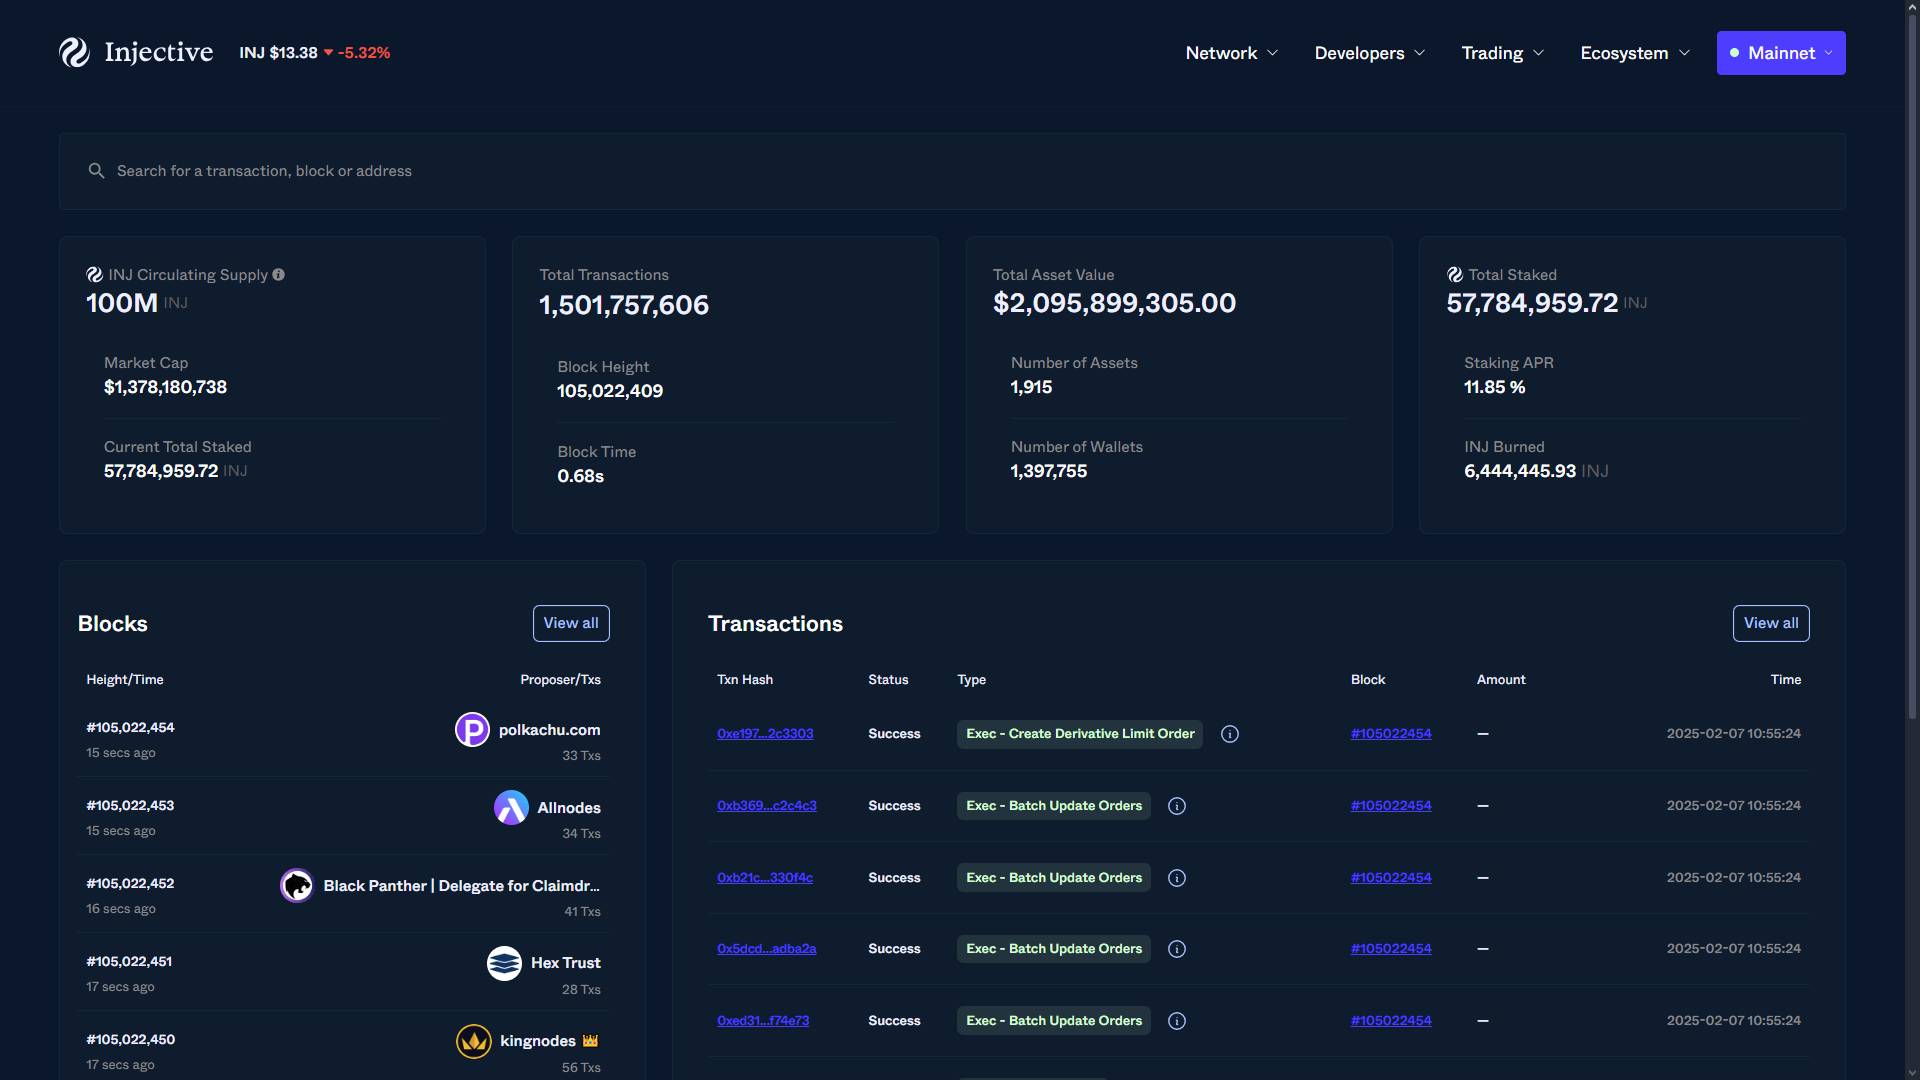Viewport: 1920px width, 1080px height.
Task: Open block #105022454 in the first transaction row
Action: coord(1391,734)
